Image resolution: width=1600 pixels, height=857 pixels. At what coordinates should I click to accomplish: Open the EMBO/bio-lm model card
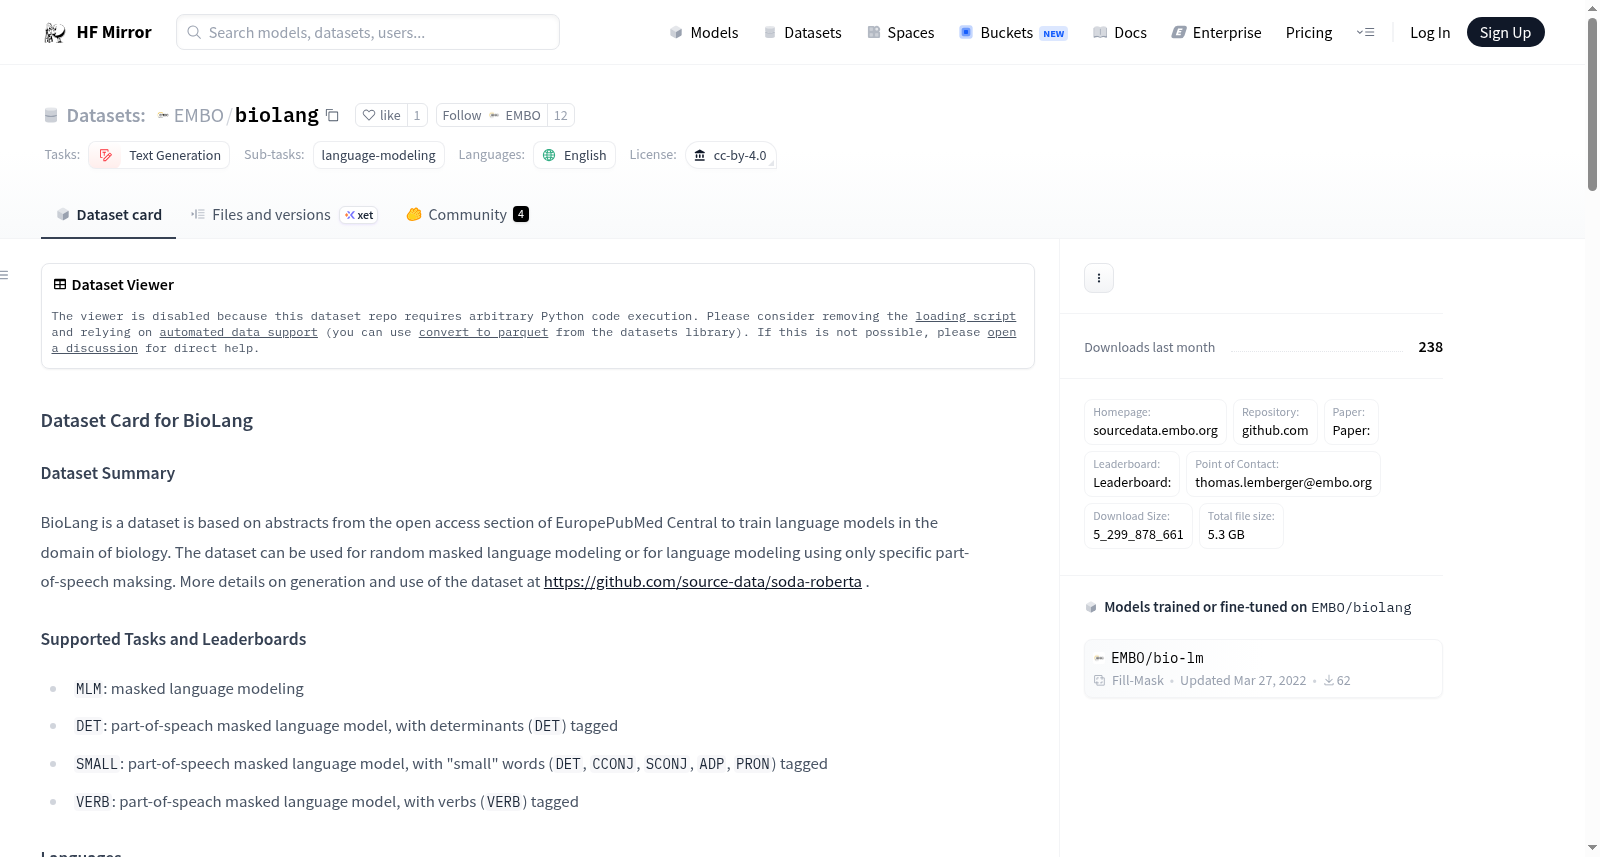click(1263, 669)
